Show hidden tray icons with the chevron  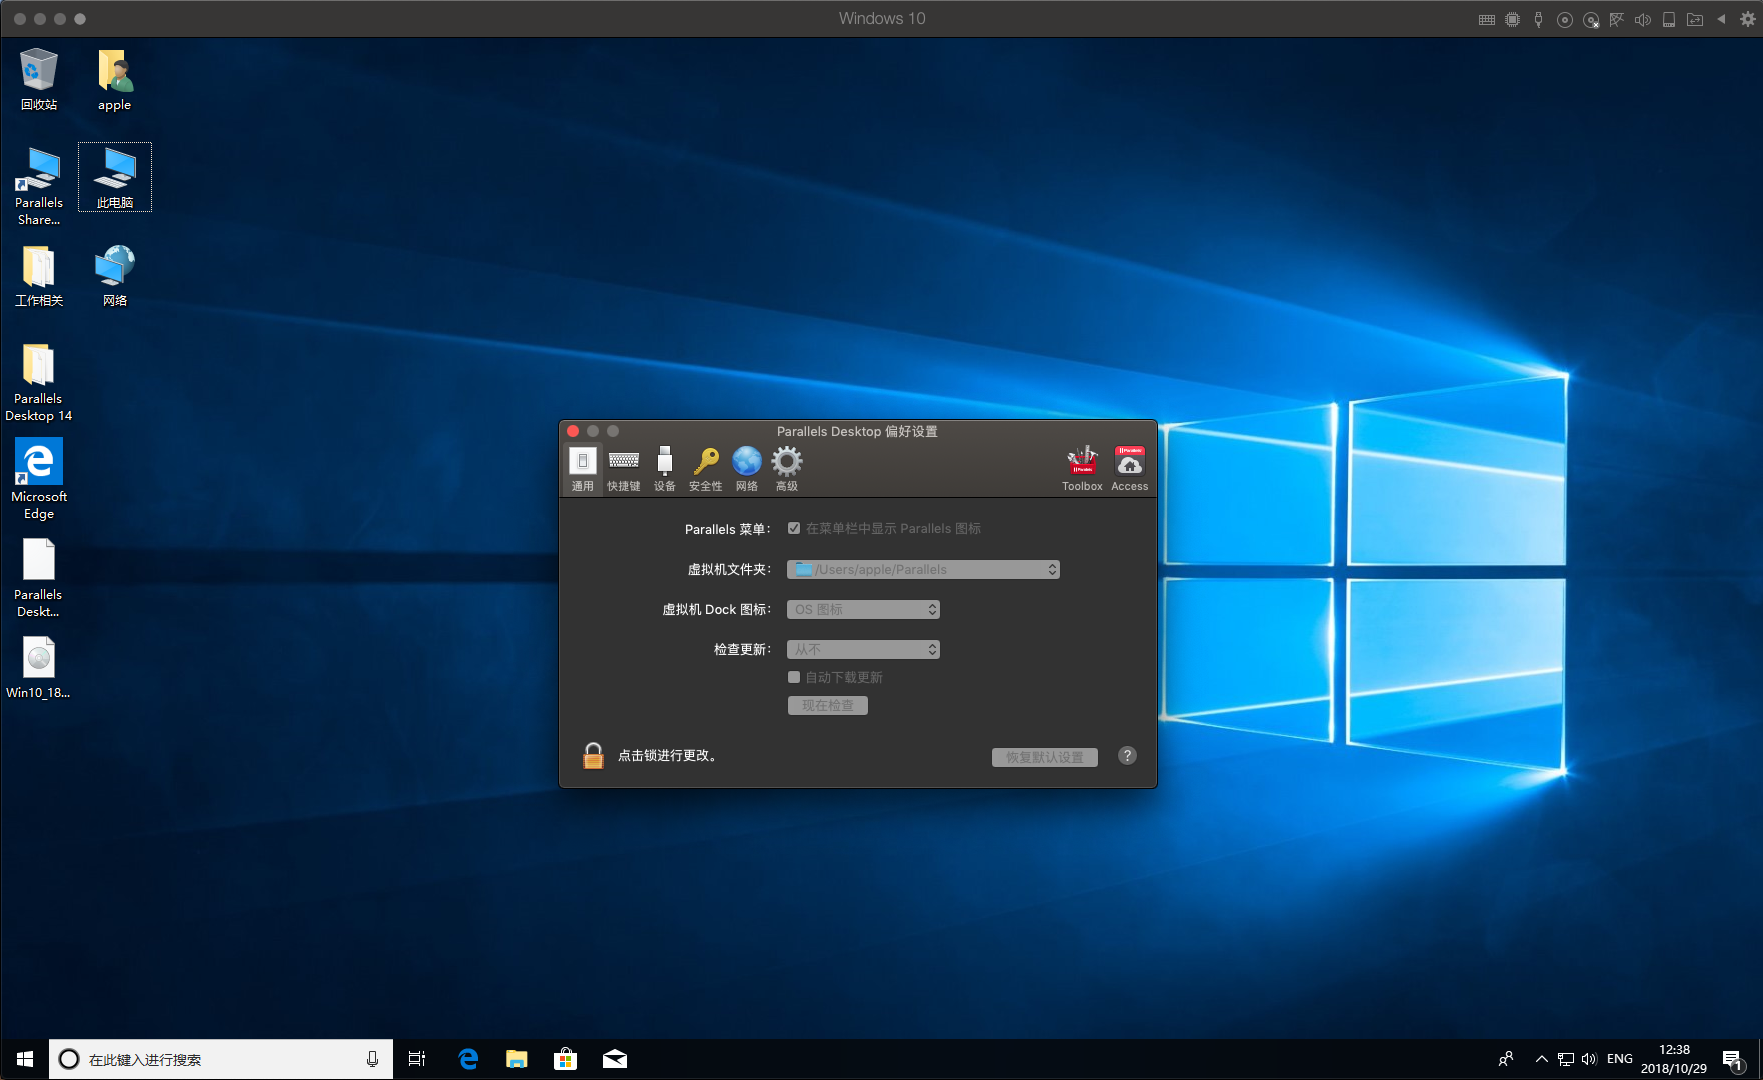pyautogui.click(x=1542, y=1059)
